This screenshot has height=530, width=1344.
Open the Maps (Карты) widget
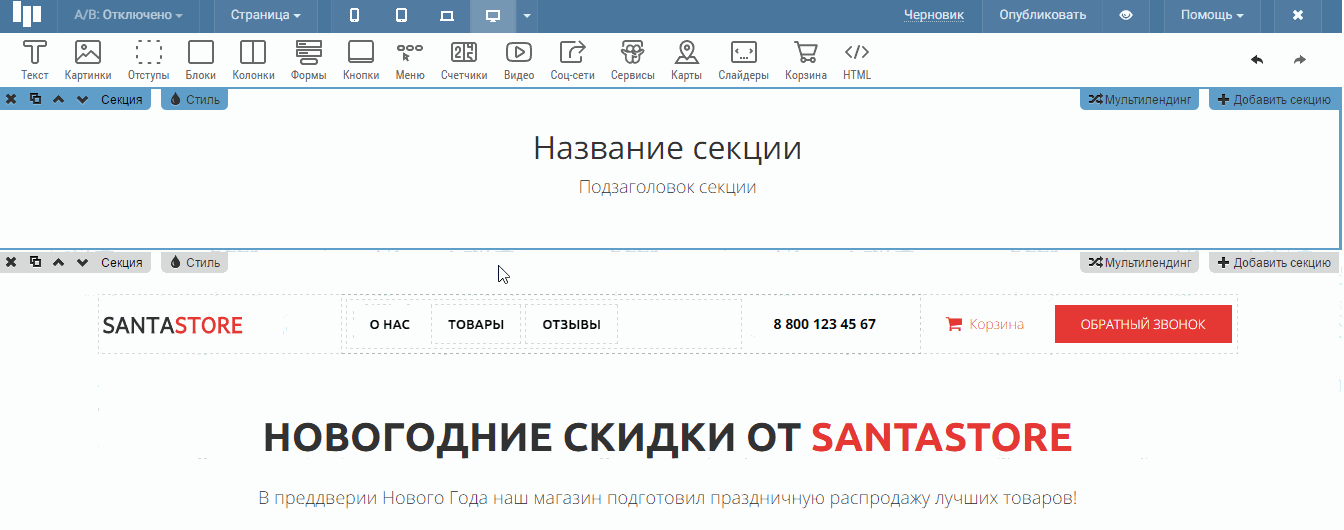pos(686,60)
